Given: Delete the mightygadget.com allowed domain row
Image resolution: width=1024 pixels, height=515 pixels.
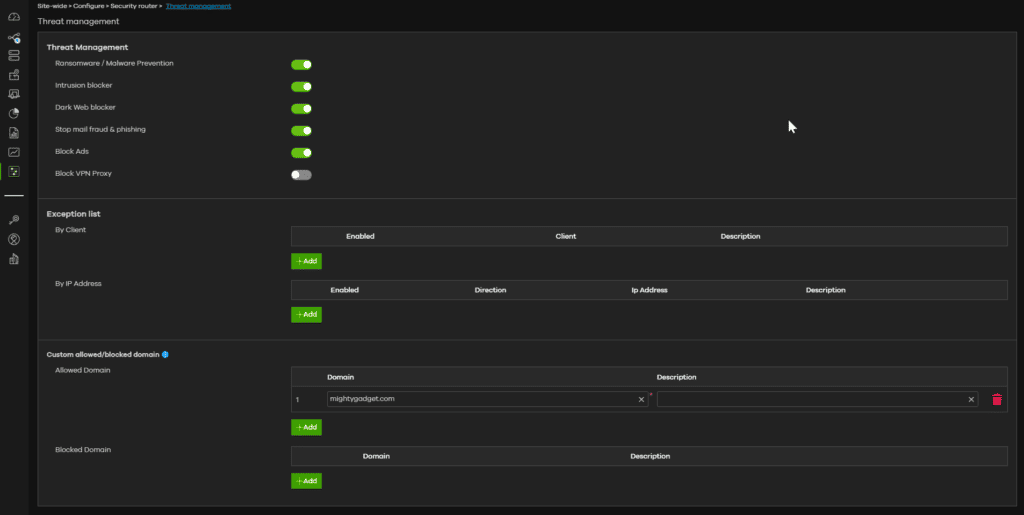Looking at the screenshot, I should [x=996, y=399].
